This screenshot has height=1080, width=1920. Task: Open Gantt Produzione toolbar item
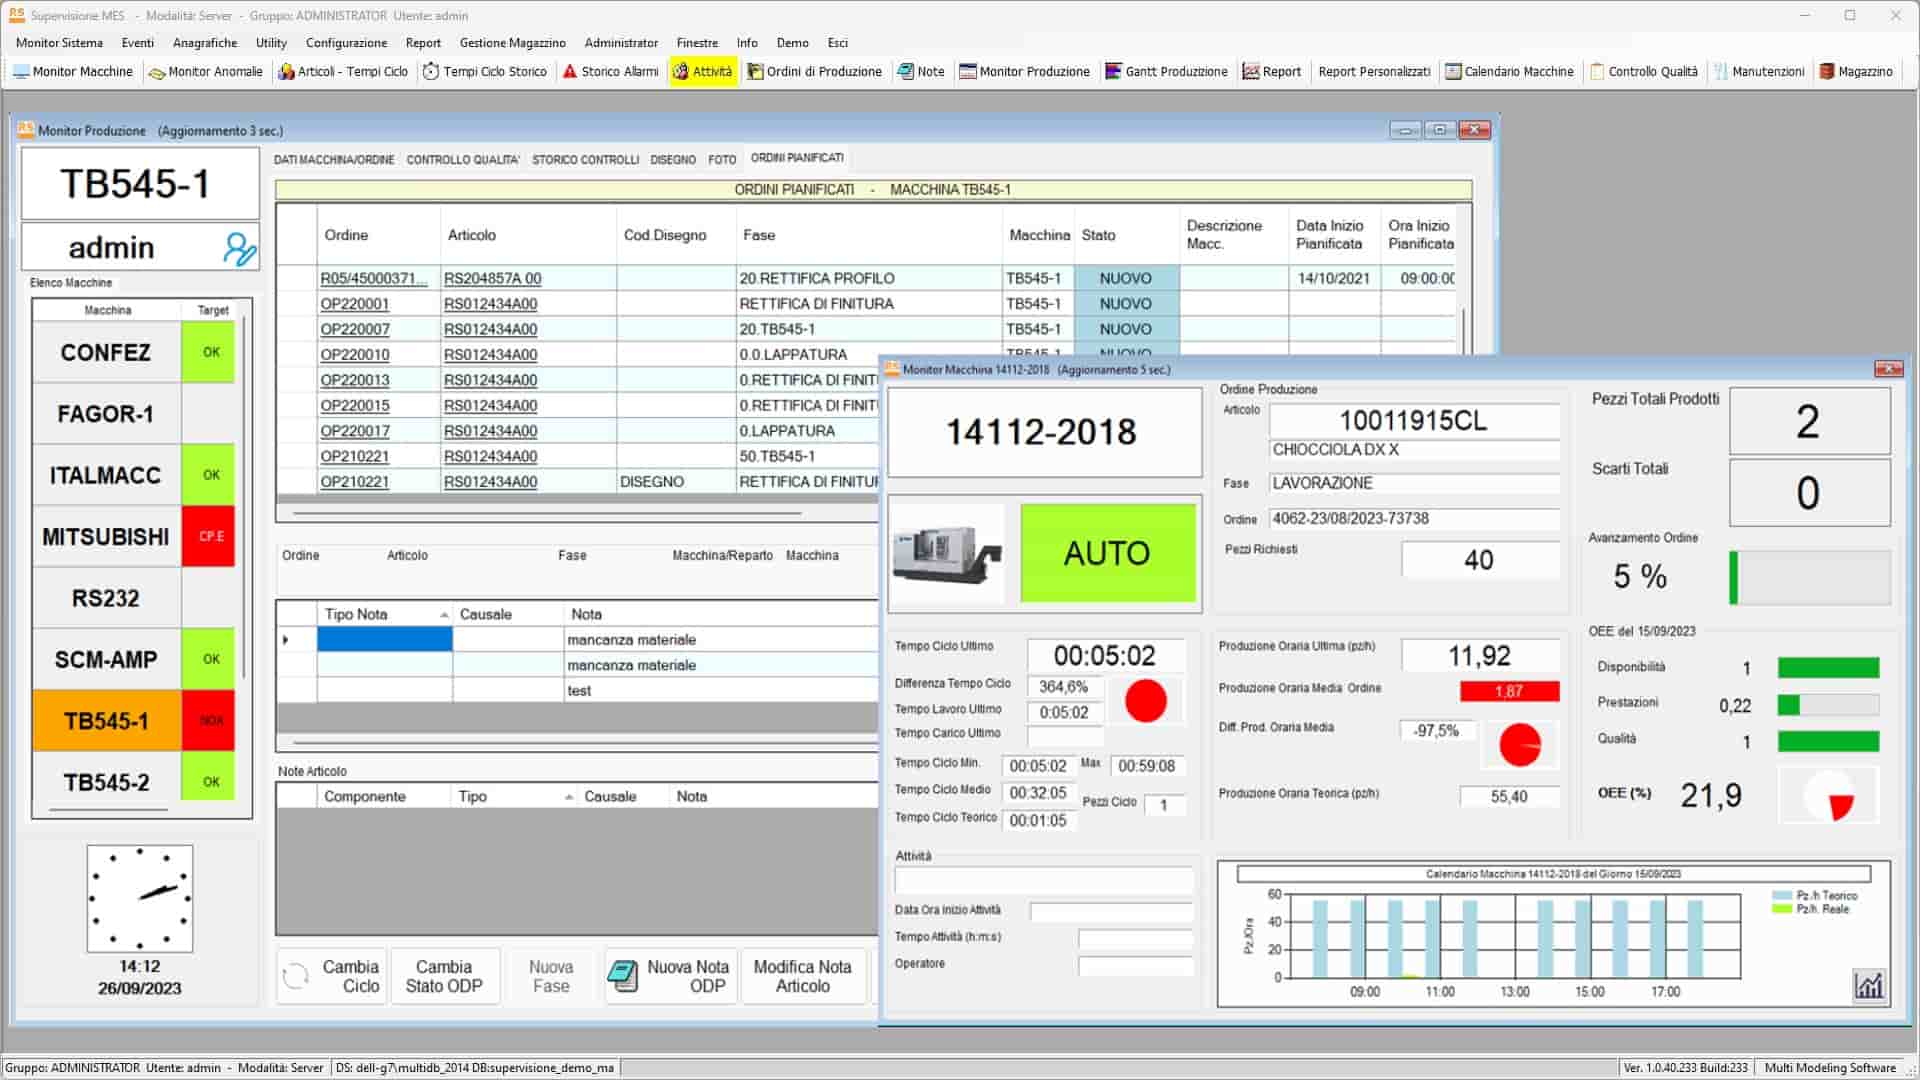point(1166,72)
